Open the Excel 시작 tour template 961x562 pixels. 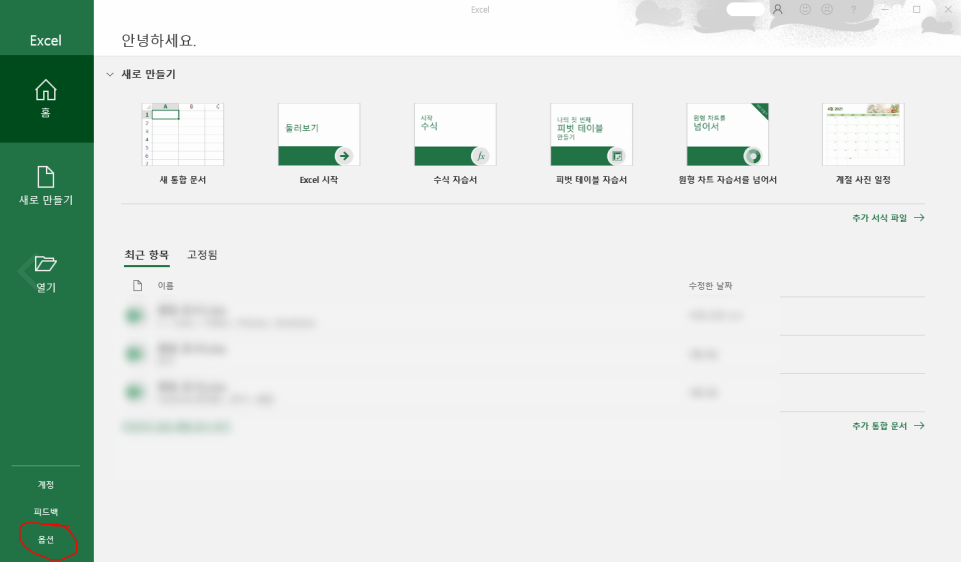(x=319, y=144)
